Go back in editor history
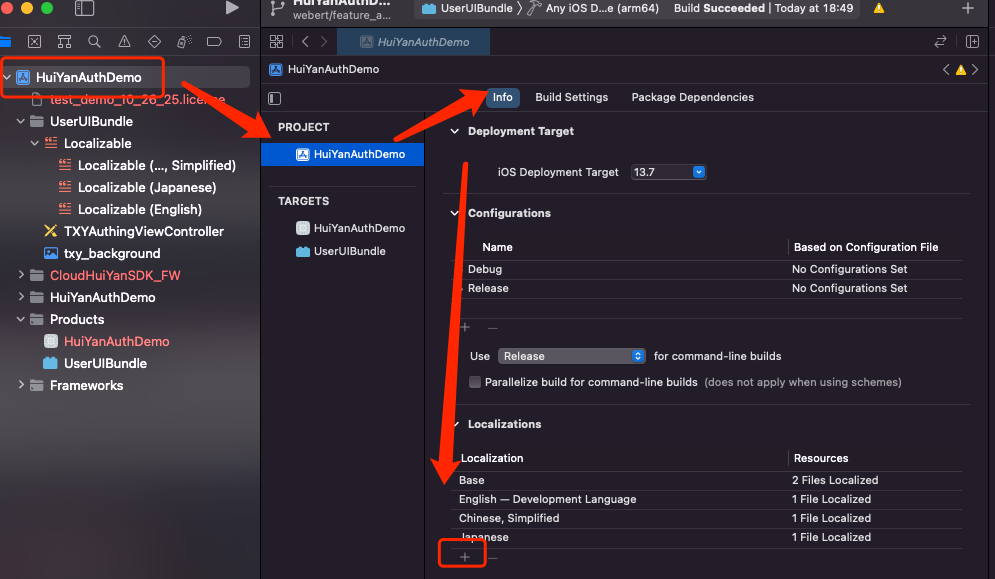 (x=305, y=42)
